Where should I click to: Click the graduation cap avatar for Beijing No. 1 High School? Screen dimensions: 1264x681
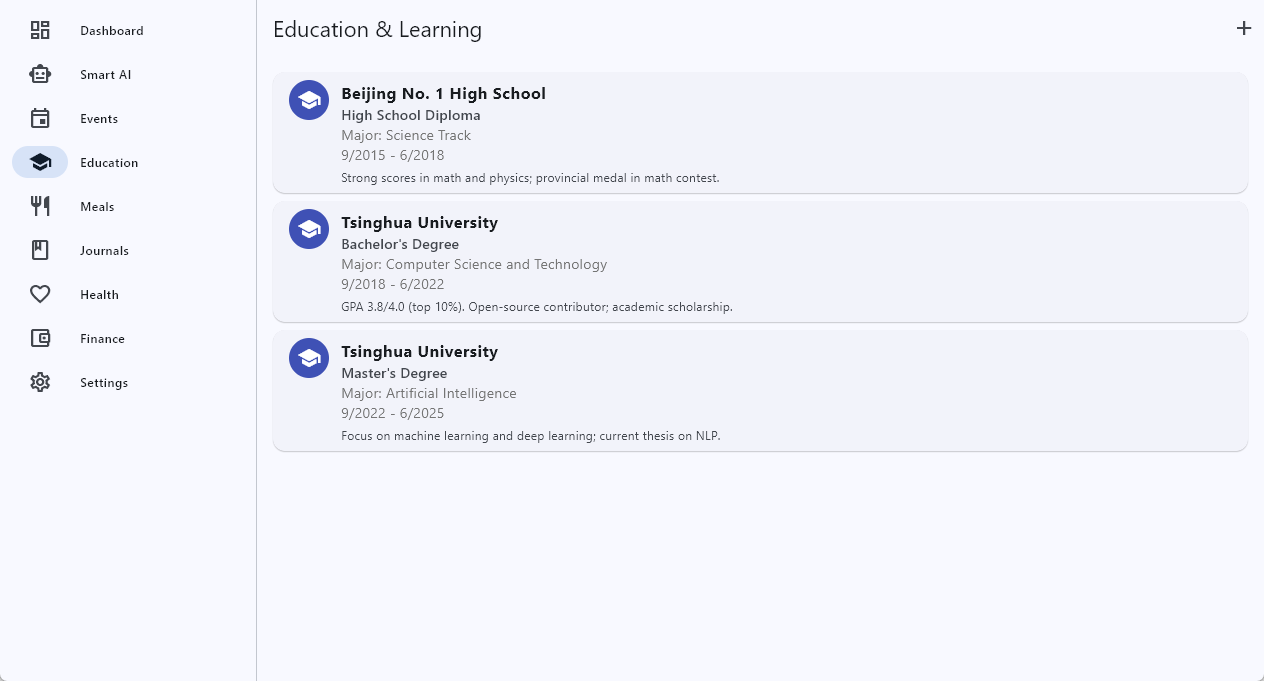tap(309, 100)
